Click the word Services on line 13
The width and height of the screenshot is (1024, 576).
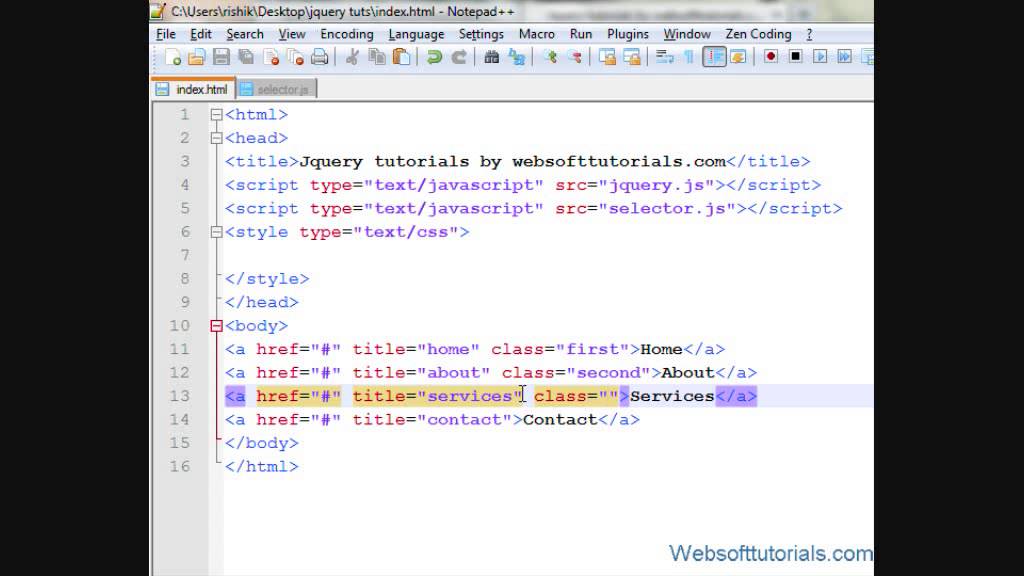click(672, 396)
